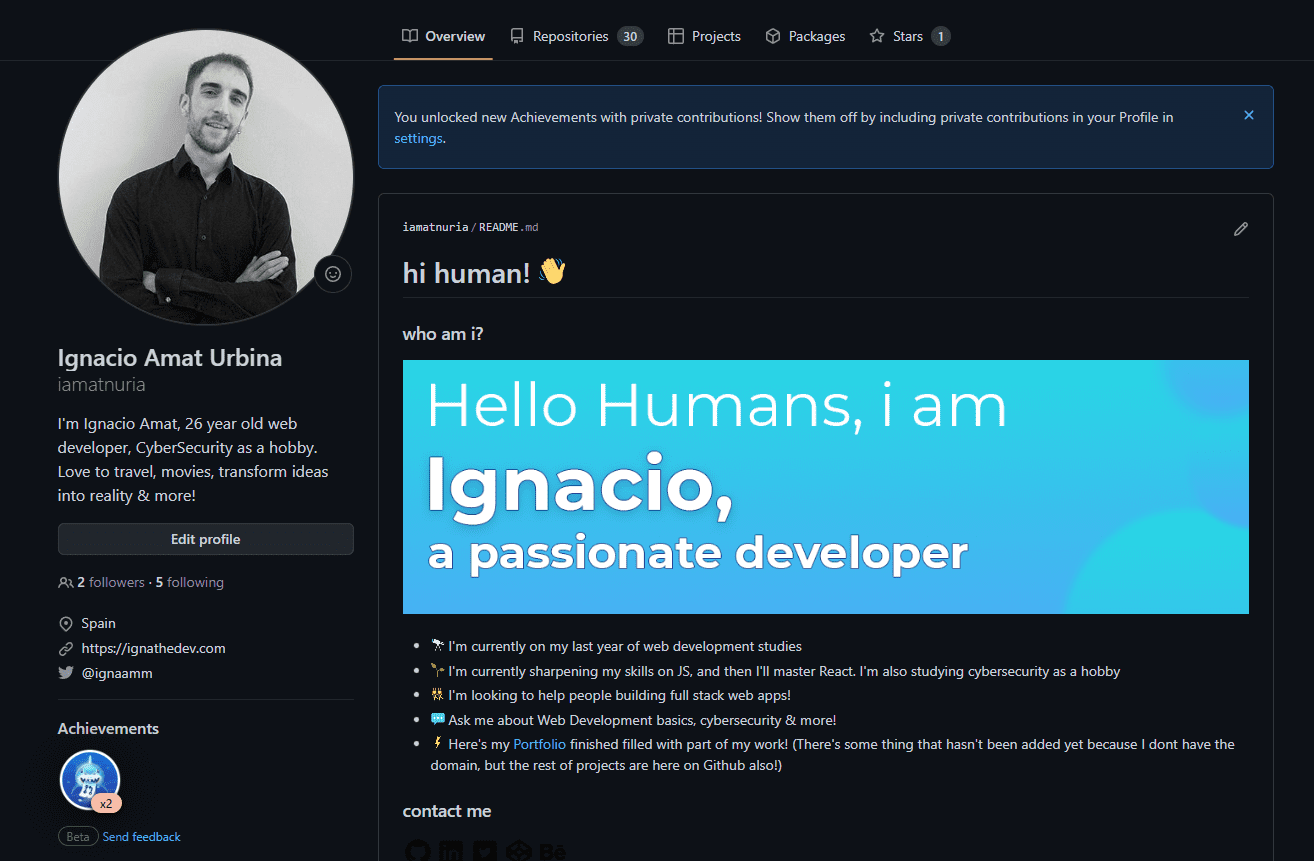
Task: Open the CodePen contact icon
Action: point(518,852)
